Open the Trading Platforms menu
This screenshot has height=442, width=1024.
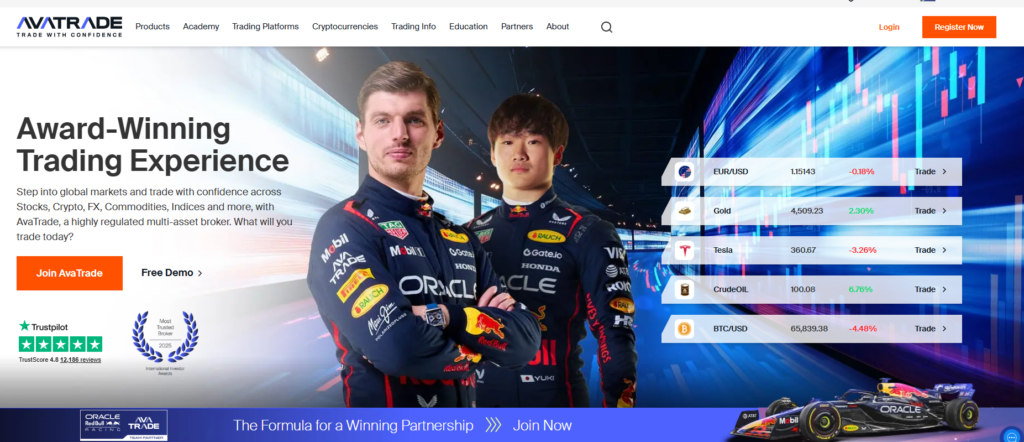tap(265, 27)
